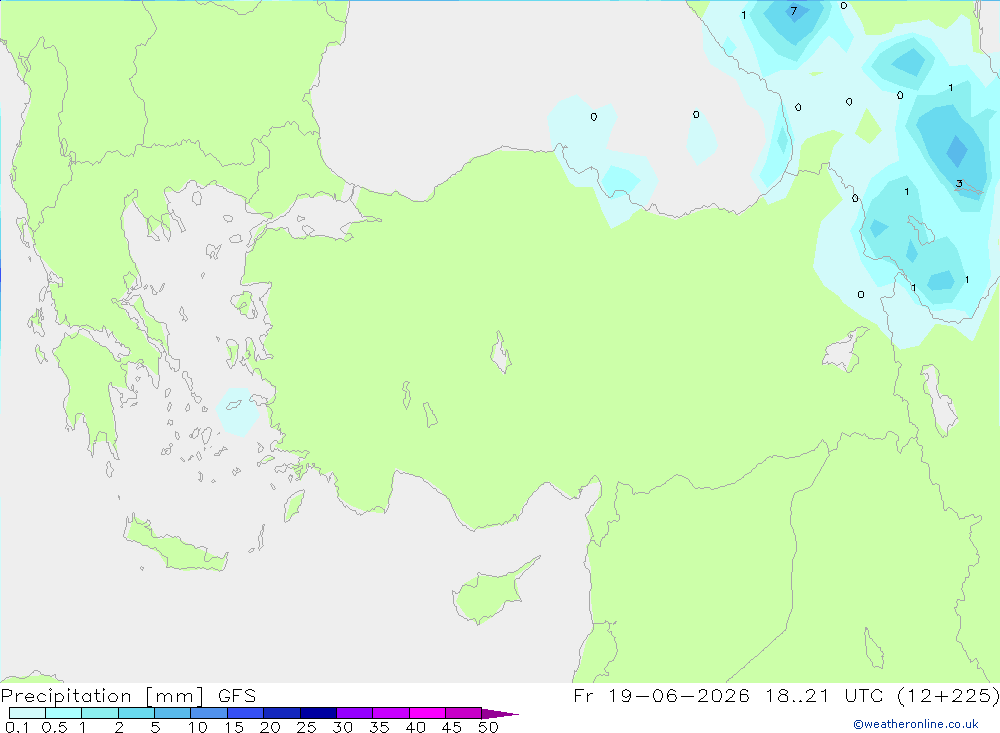Click the 'UTC' label
The image size is (1000, 733).
(864, 695)
